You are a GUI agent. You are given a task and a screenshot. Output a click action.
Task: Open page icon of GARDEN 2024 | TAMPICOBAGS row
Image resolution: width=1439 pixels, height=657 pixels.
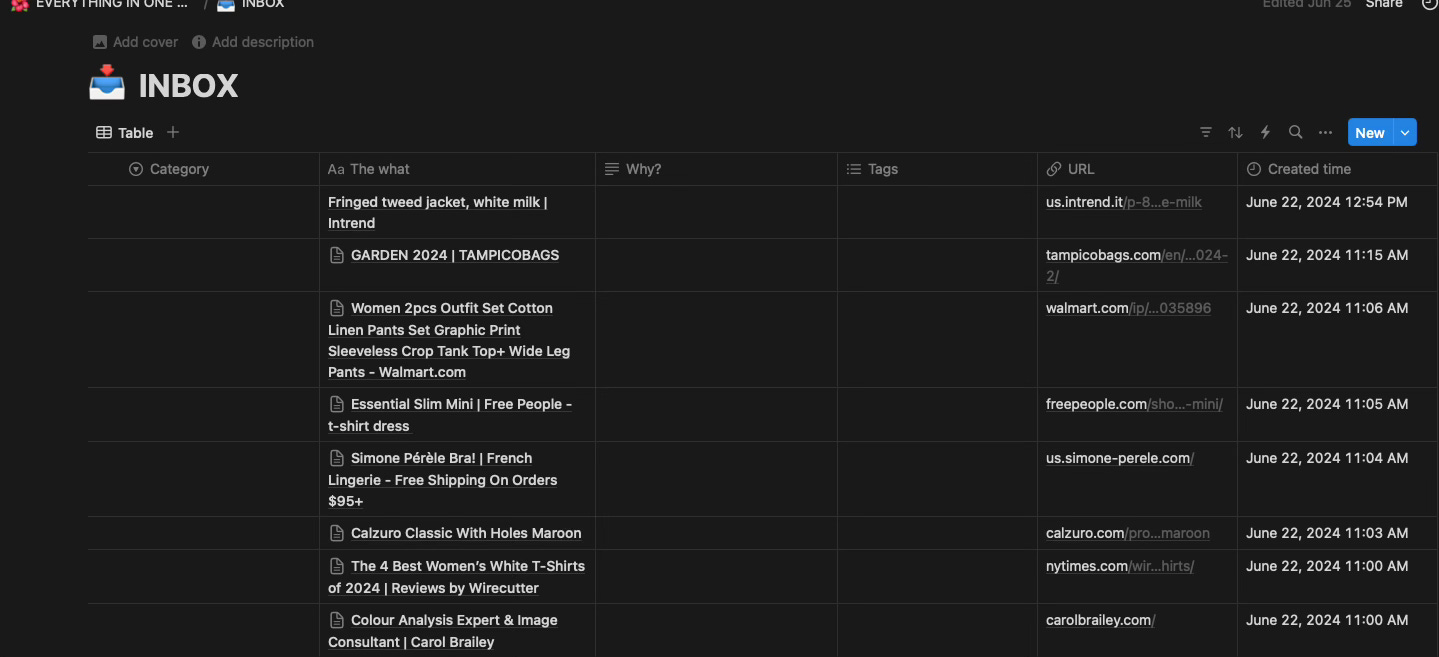coord(337,255)
